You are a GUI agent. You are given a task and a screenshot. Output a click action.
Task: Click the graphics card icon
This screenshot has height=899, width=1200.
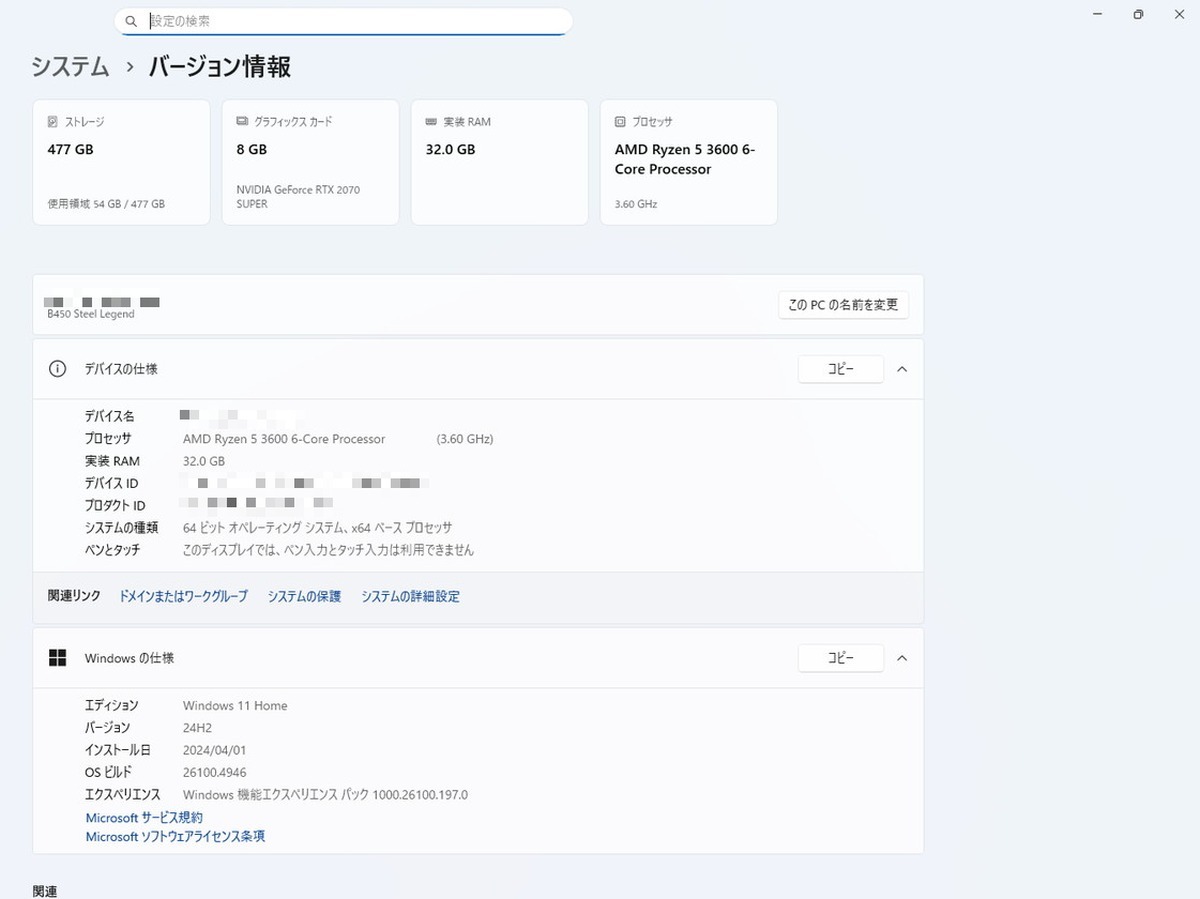click(x=242, y=122)
